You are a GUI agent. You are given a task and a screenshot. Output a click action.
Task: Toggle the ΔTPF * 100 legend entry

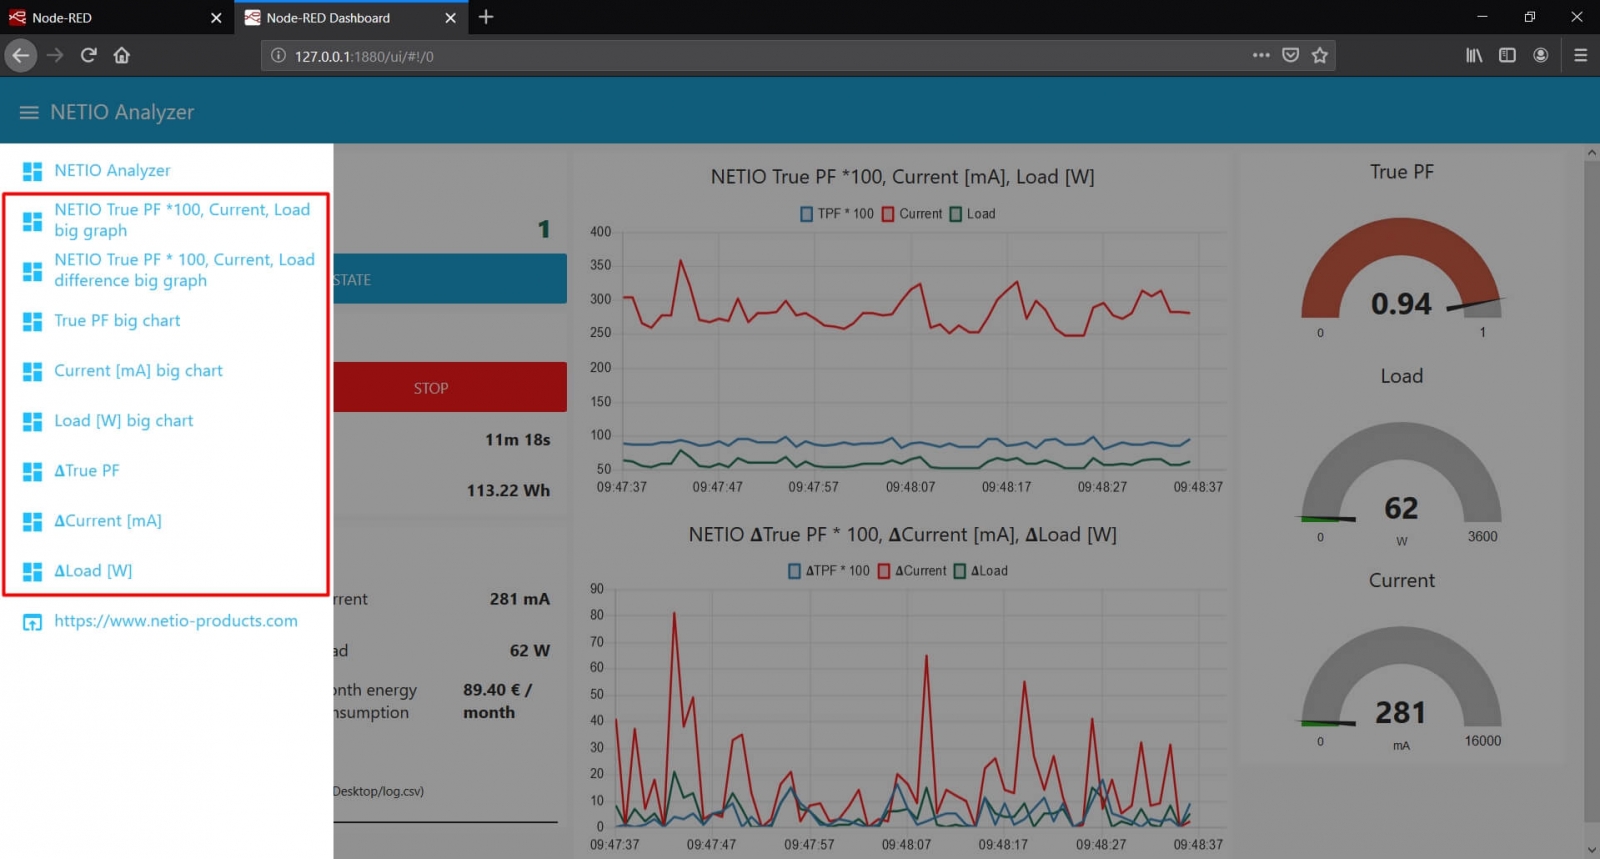click(x=829, y=571)
